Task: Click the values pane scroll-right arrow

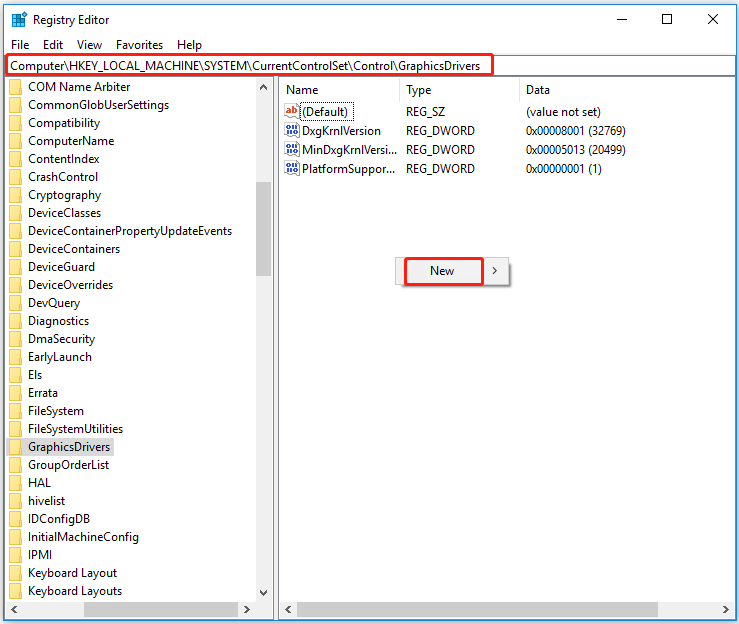Action: click(x=726, y=609)
